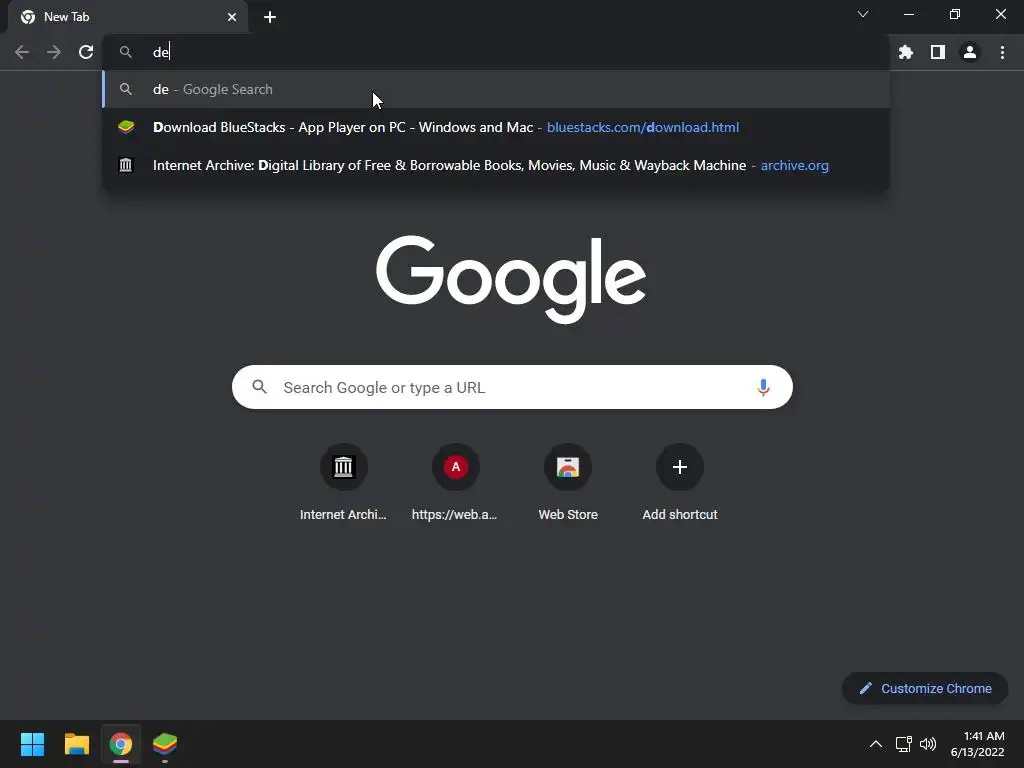1024x768 pixels.
Task: Start voice search with the microphone icon
Action: pyautogui.click(x=763, y=387)
